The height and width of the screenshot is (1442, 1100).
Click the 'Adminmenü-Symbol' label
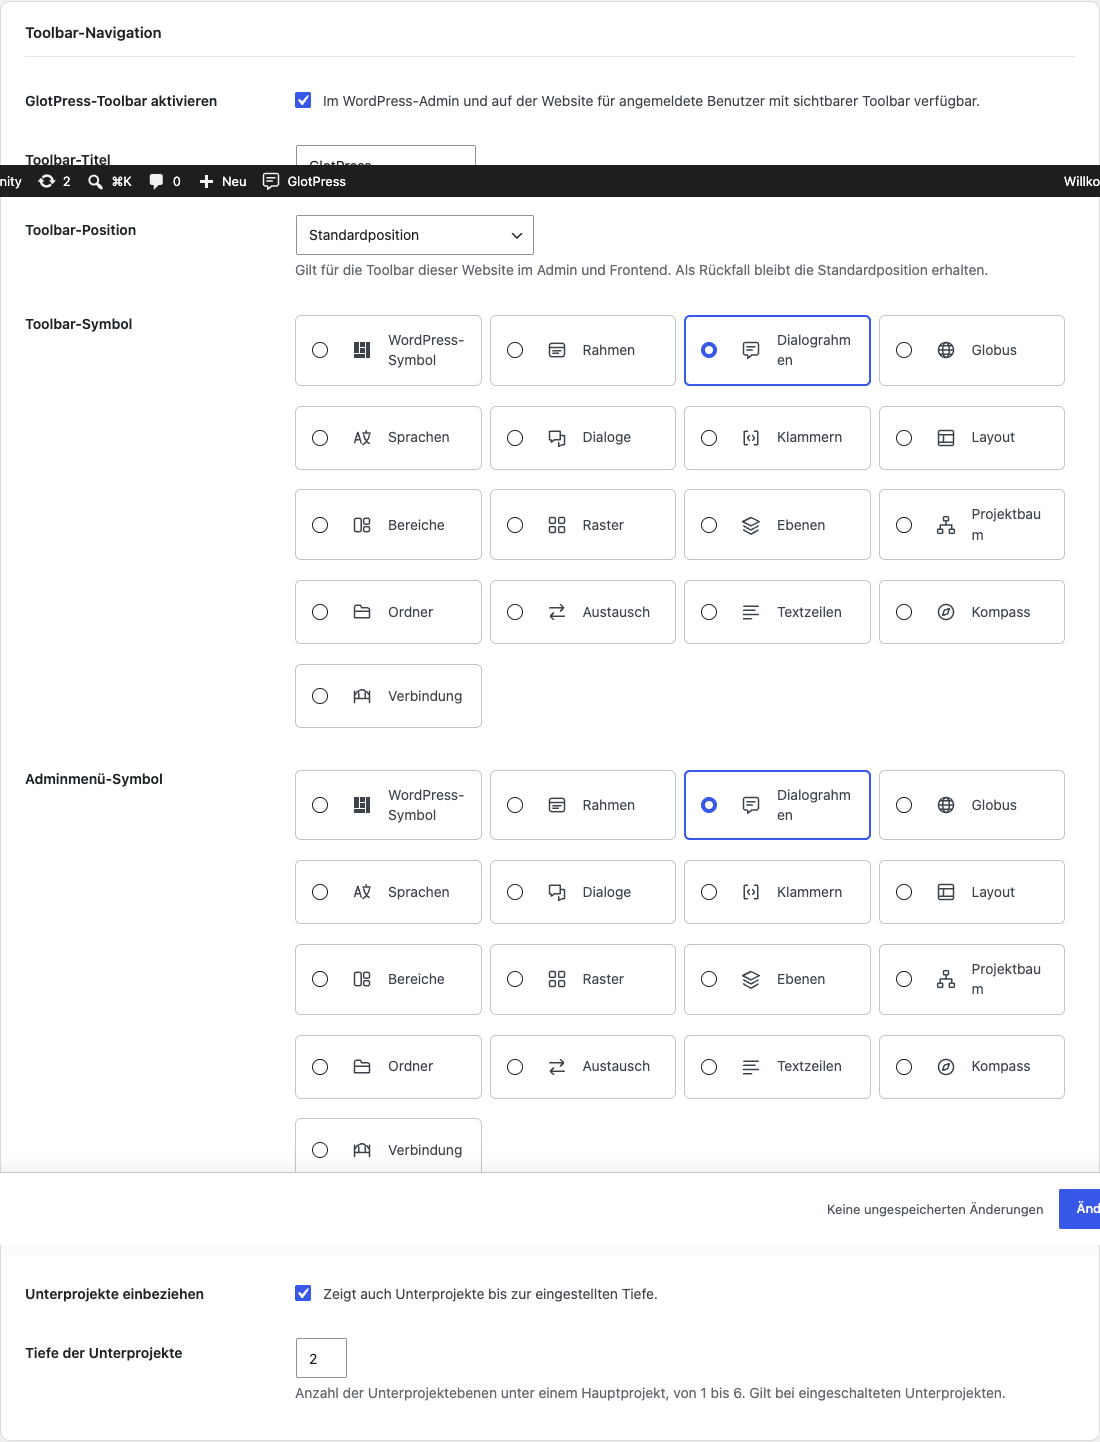(x=94, y=779)
